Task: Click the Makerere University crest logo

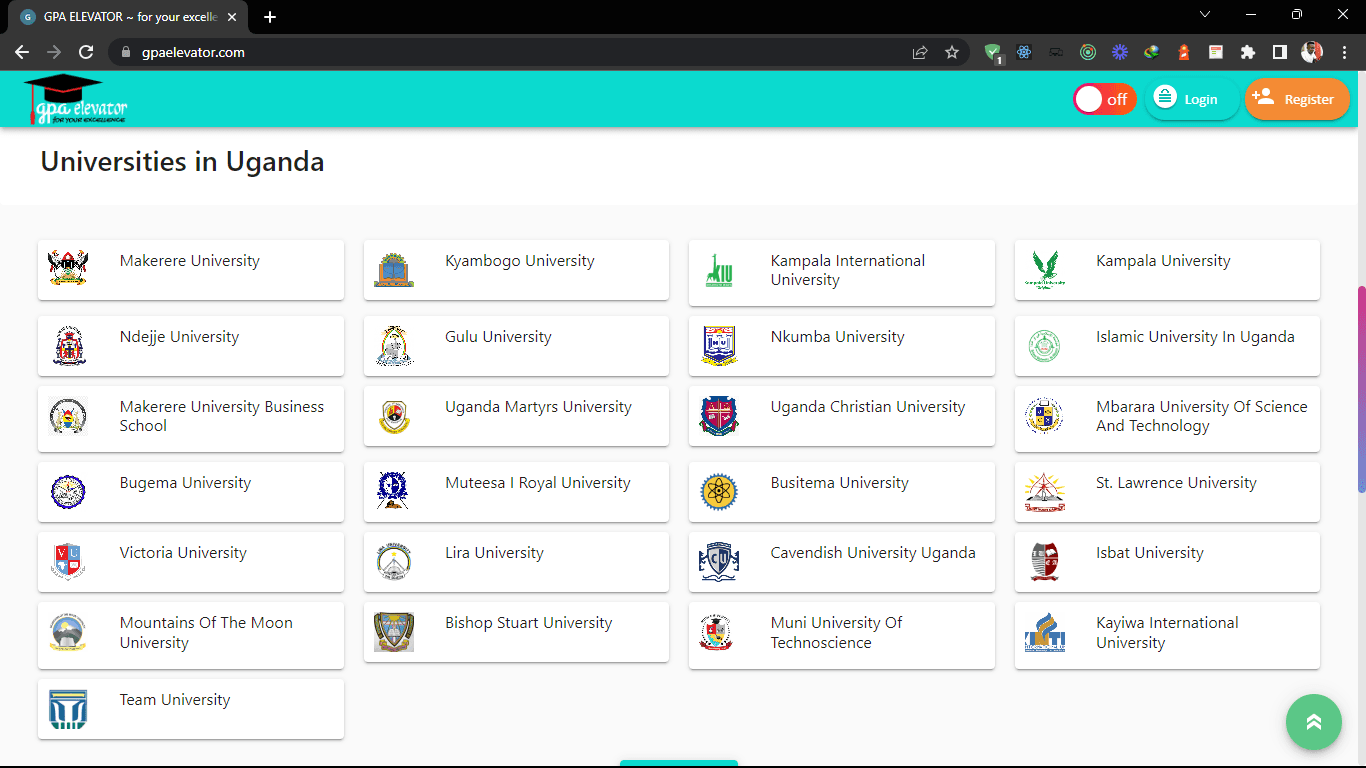Action: click(68, 268)
